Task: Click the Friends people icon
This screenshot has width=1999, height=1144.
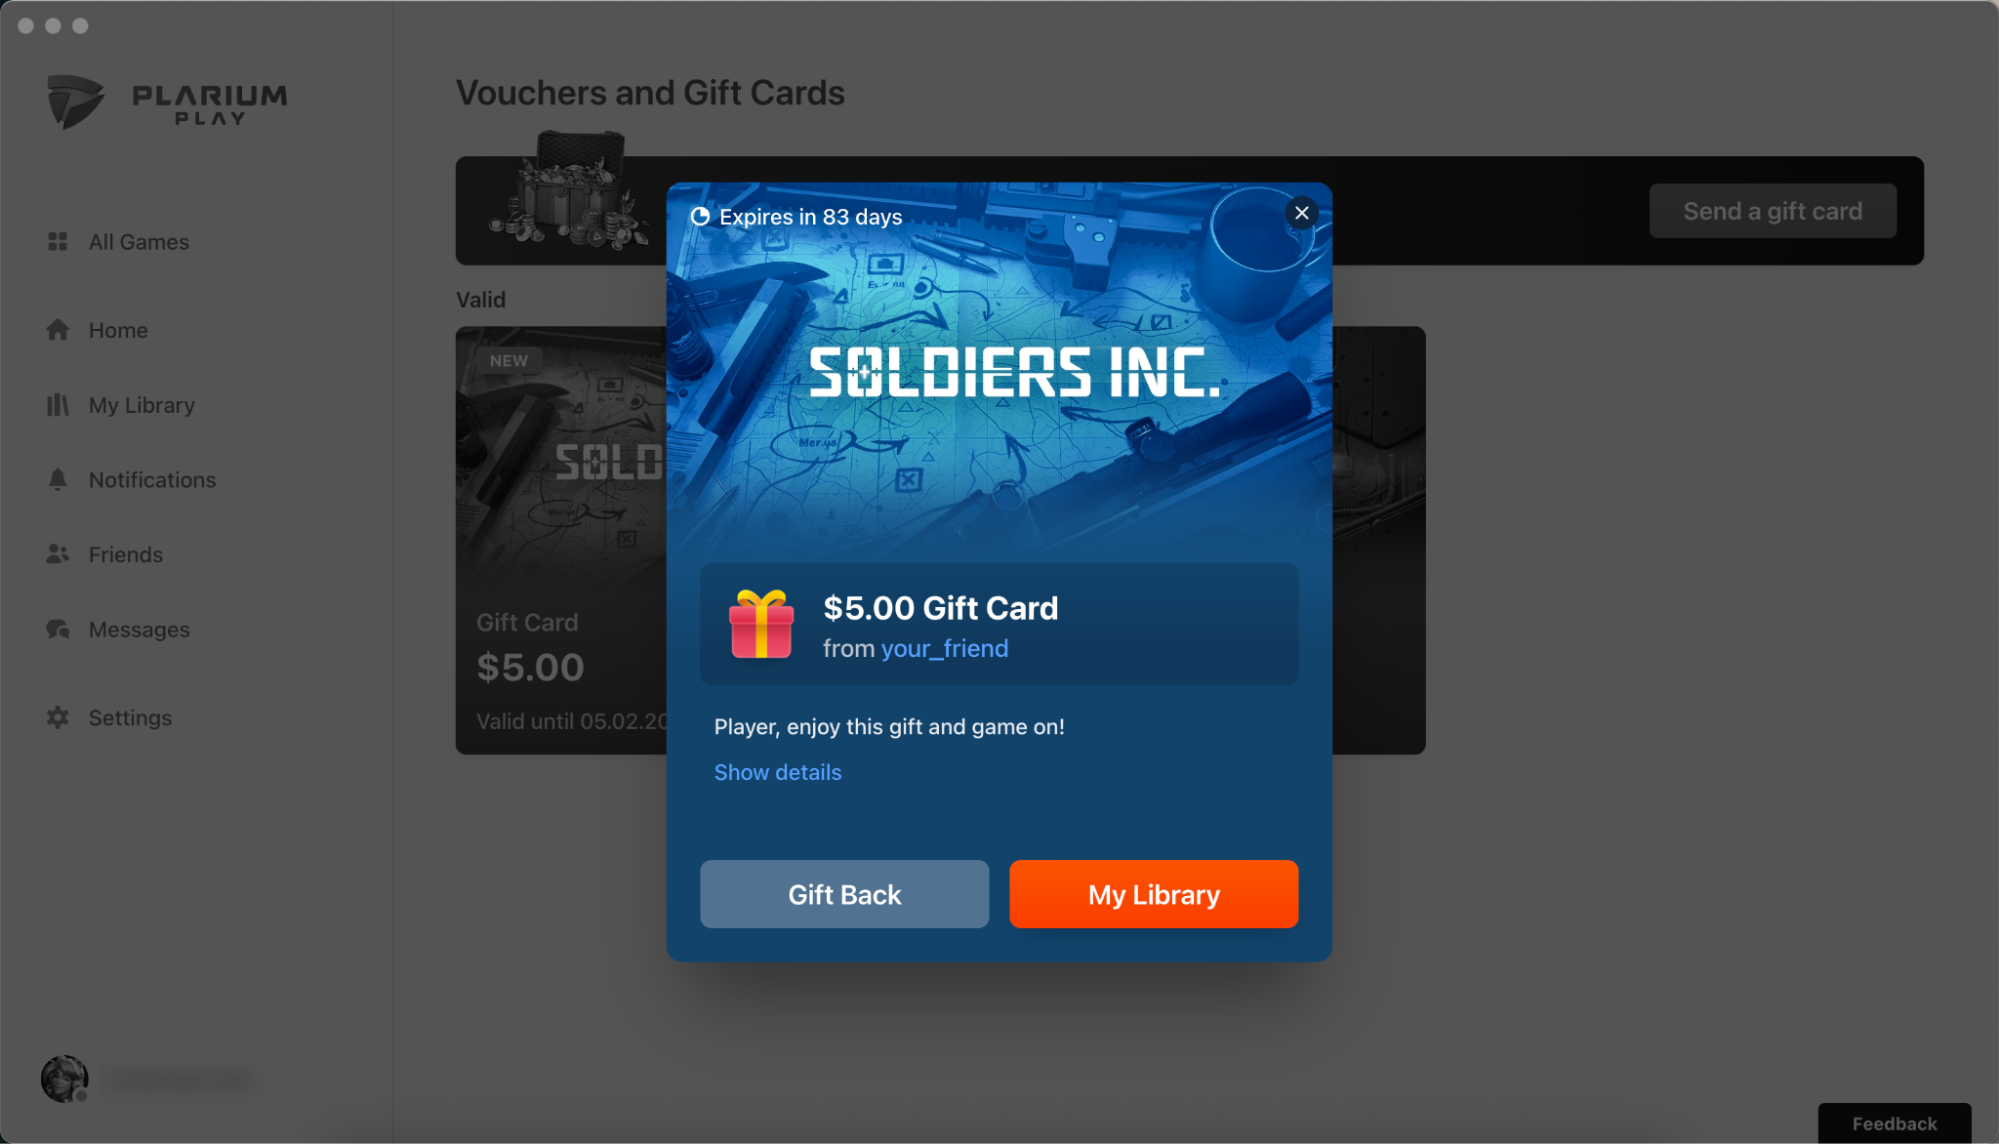Action: (x=58, y=554)
